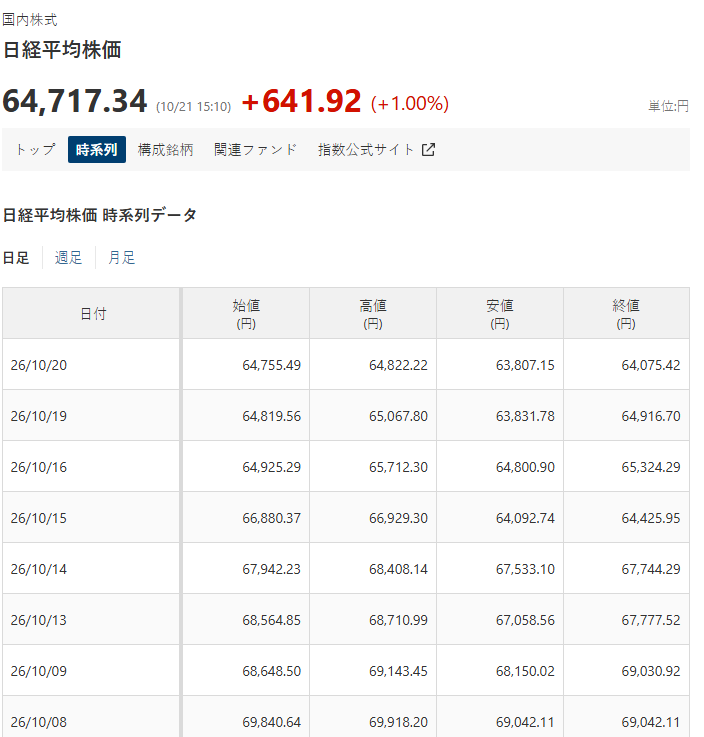Click the opening value 68,564.85
704x737 pixels.
[272, 620]
